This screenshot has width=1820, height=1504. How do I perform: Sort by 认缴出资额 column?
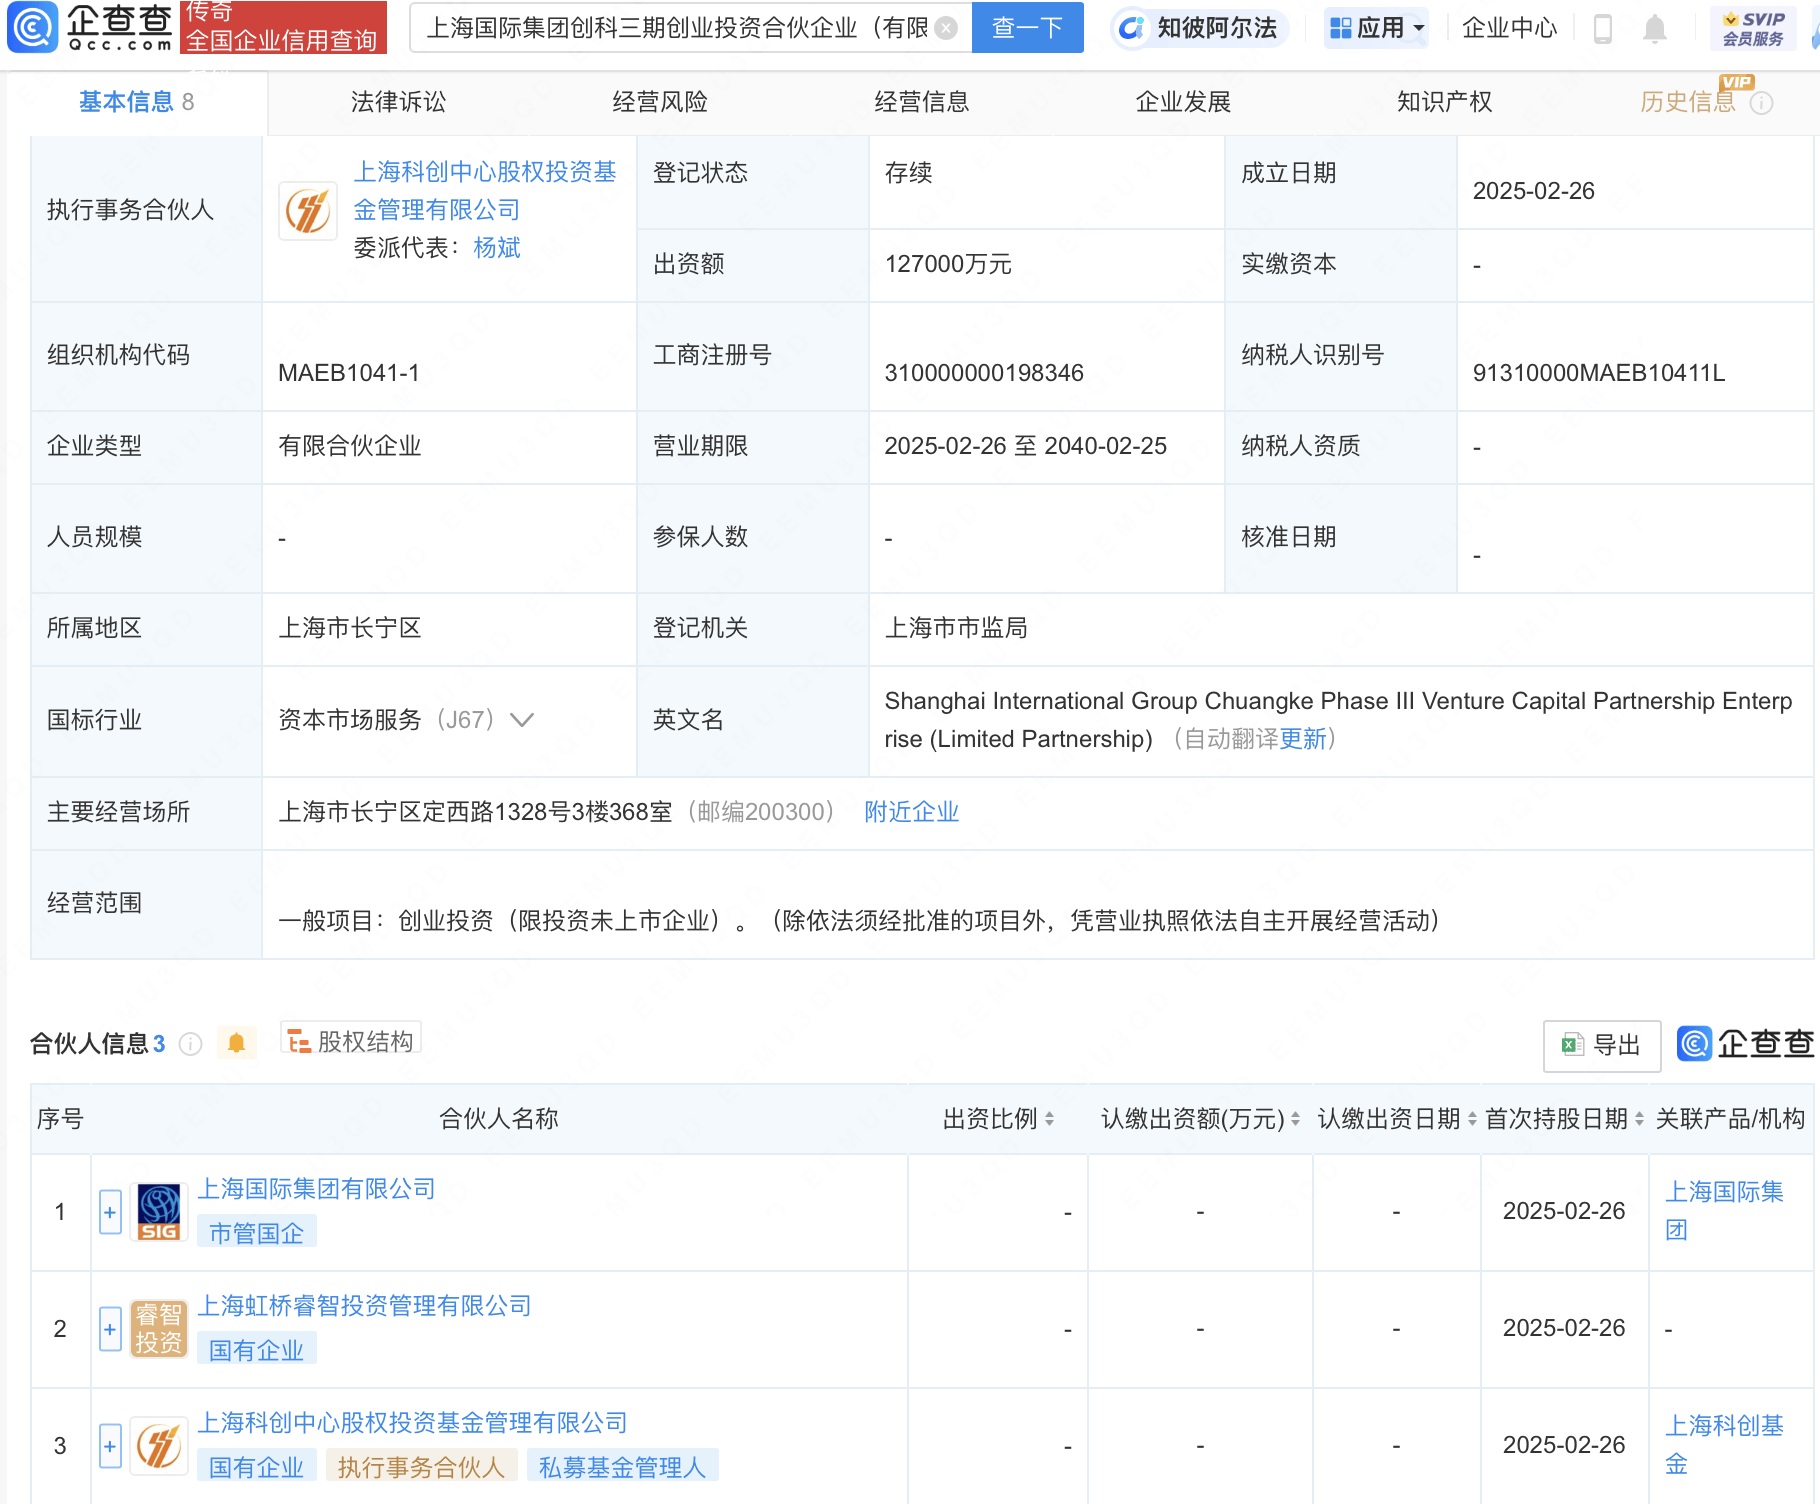tap(1295, 1119)
